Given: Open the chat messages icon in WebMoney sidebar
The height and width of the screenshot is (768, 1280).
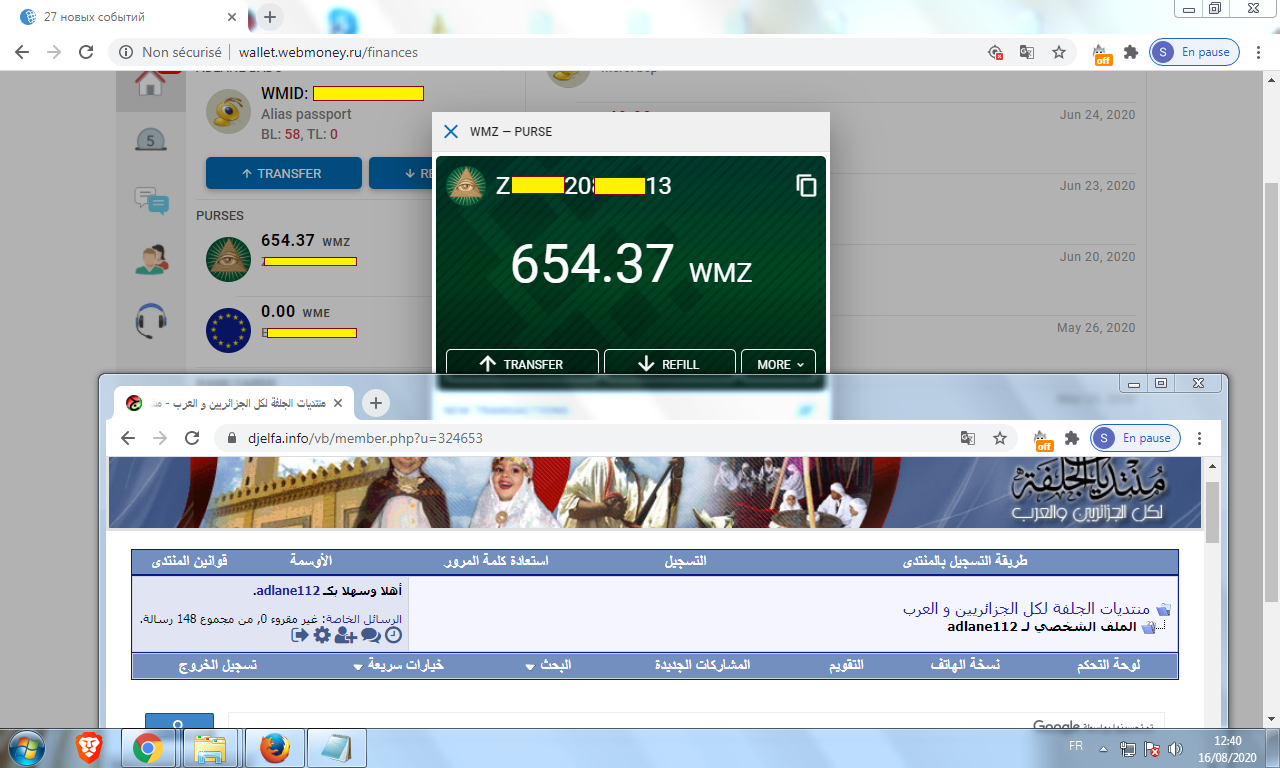Looking at the screenshot, I should point(151,201).
